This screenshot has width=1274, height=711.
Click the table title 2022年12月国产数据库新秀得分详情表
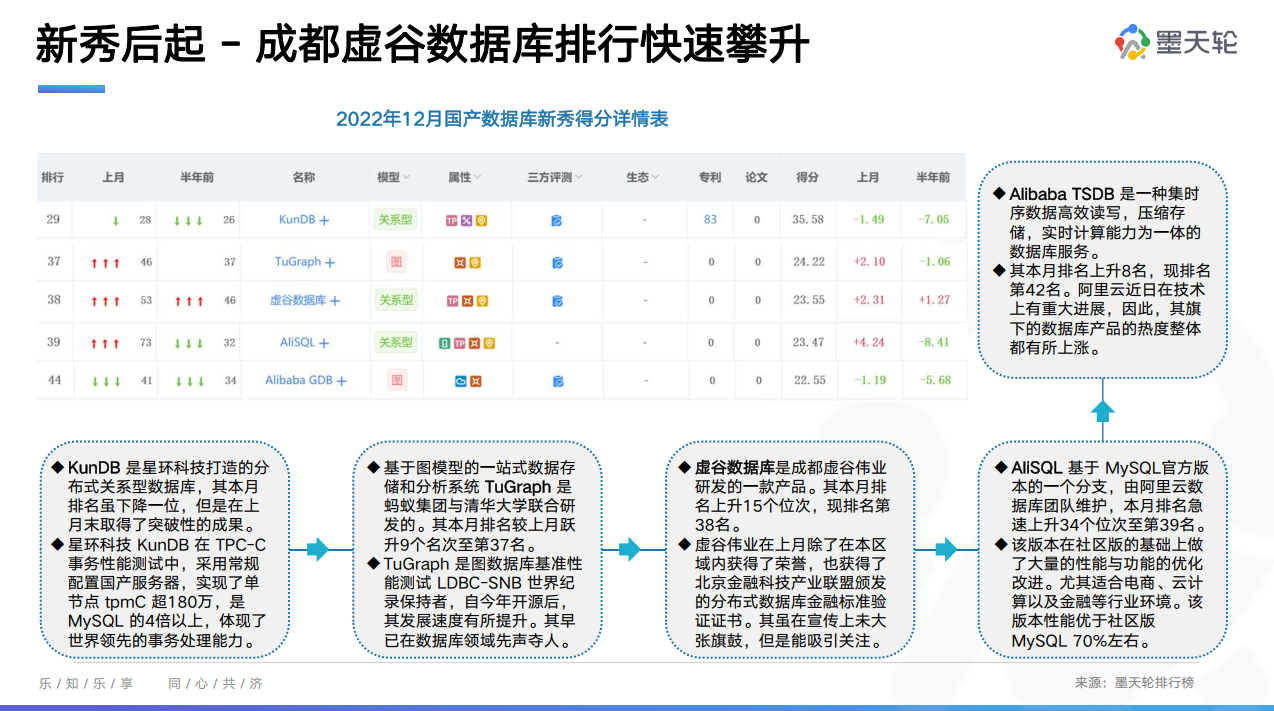click(502, 119)
